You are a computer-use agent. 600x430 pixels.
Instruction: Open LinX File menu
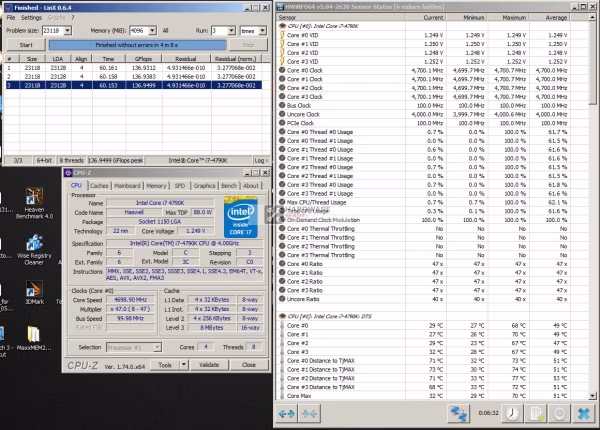tap(11, 18)
